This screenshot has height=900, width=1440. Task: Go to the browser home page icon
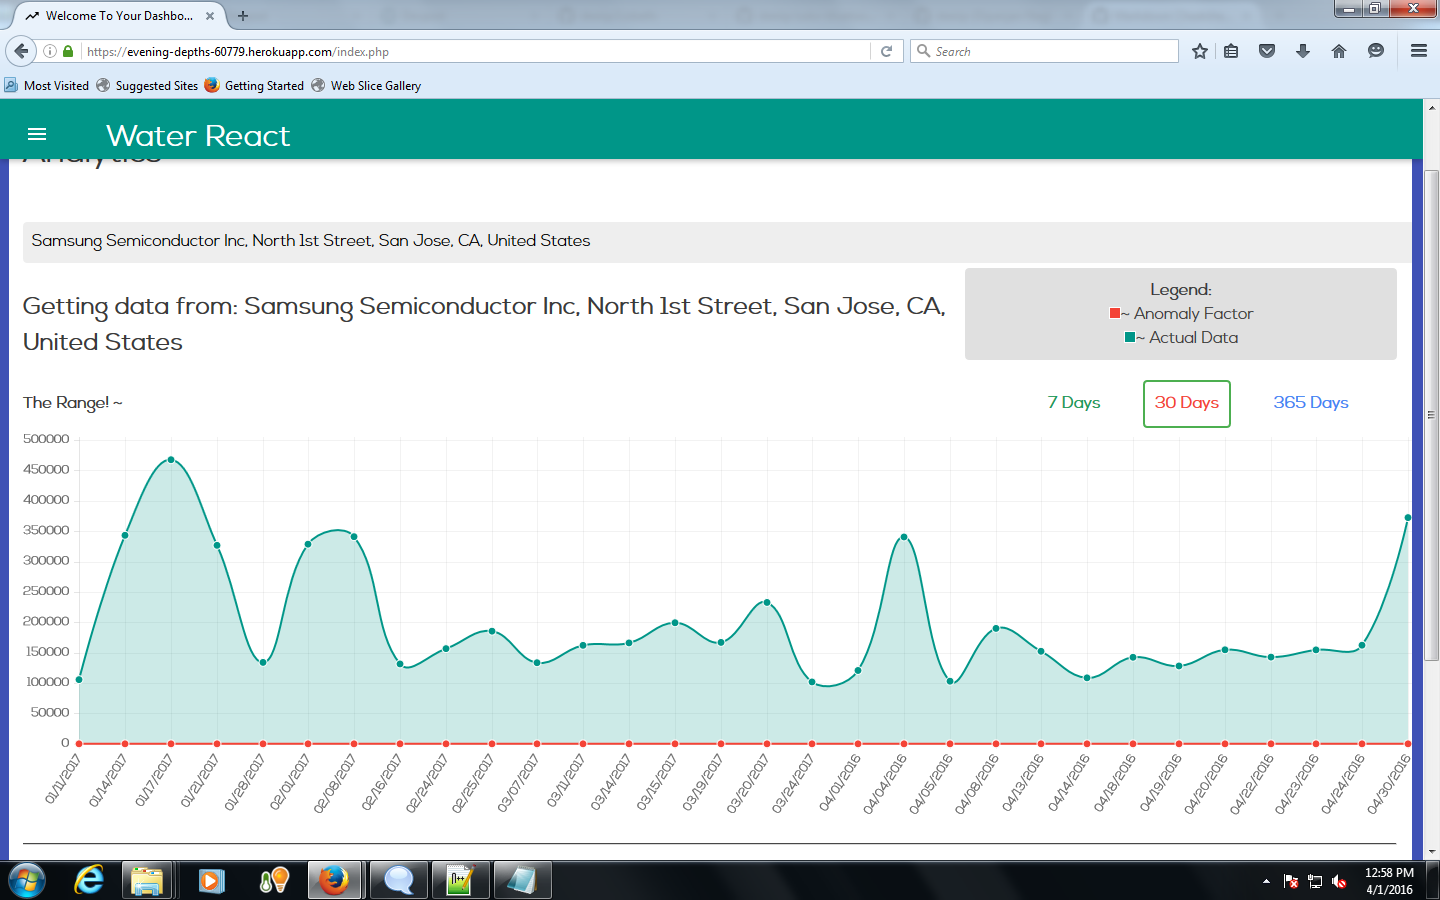click(x=1339, y=51)
